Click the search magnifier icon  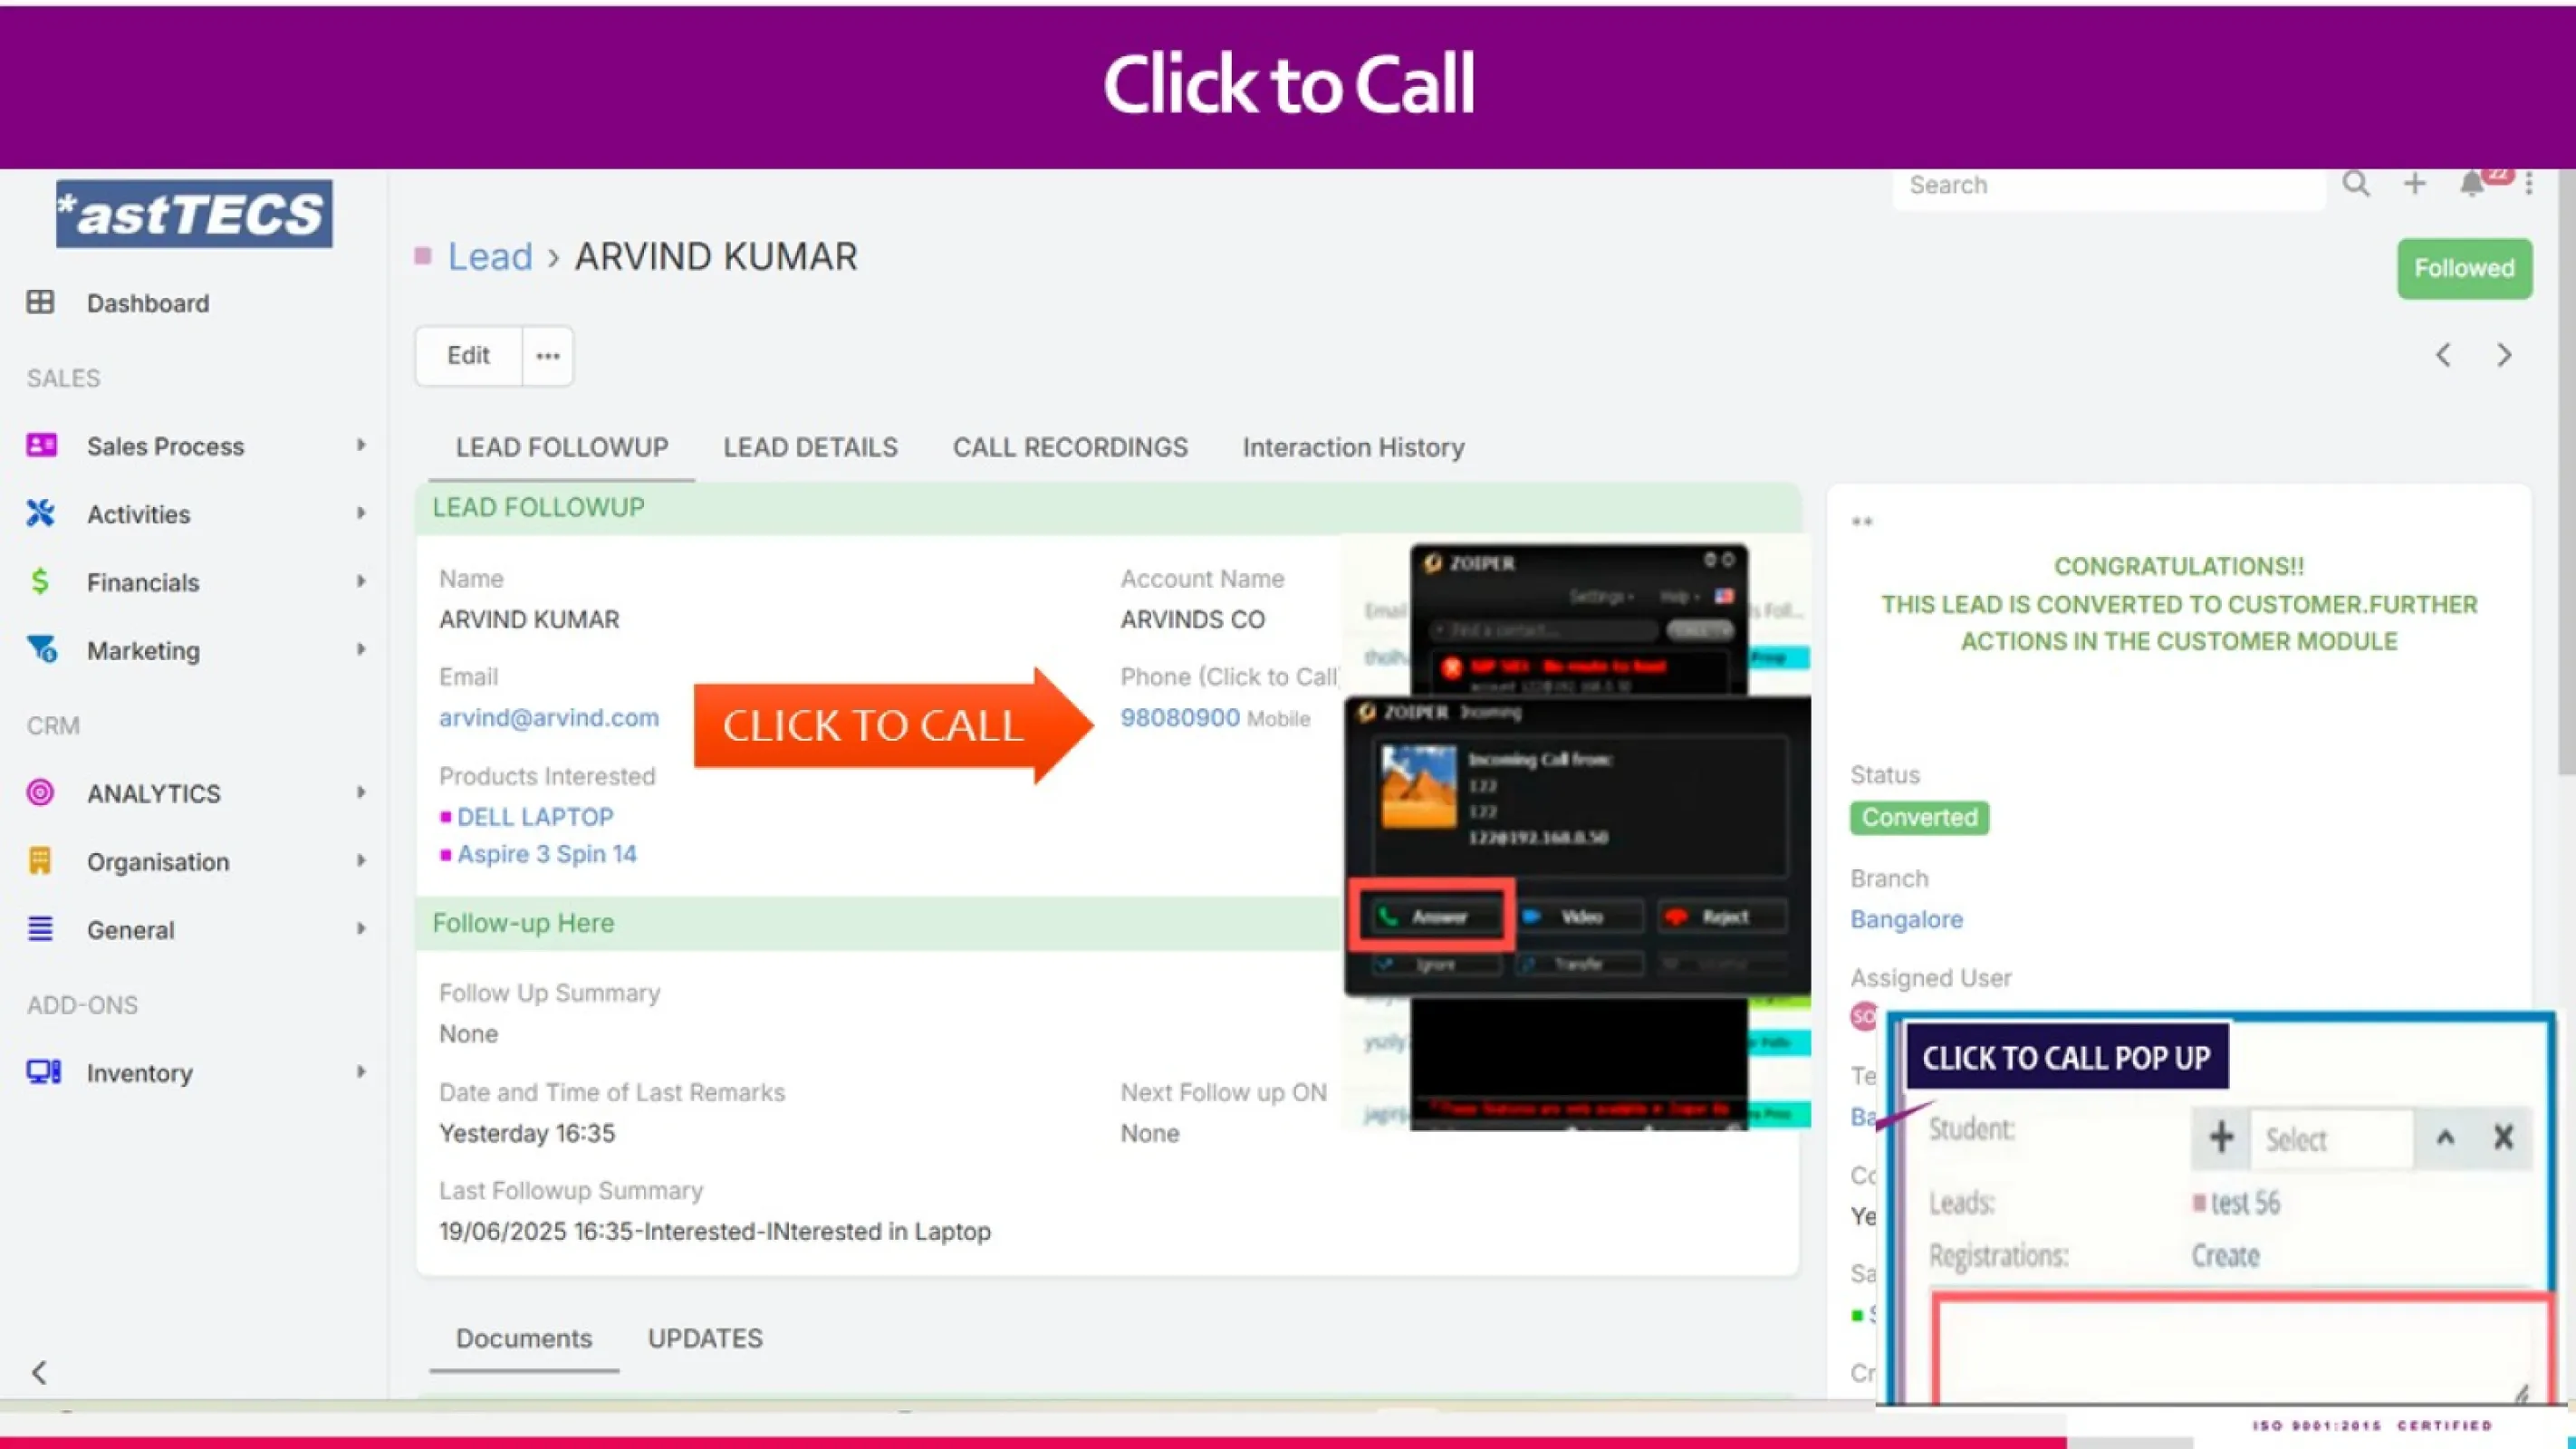(x=2357, y=184)
